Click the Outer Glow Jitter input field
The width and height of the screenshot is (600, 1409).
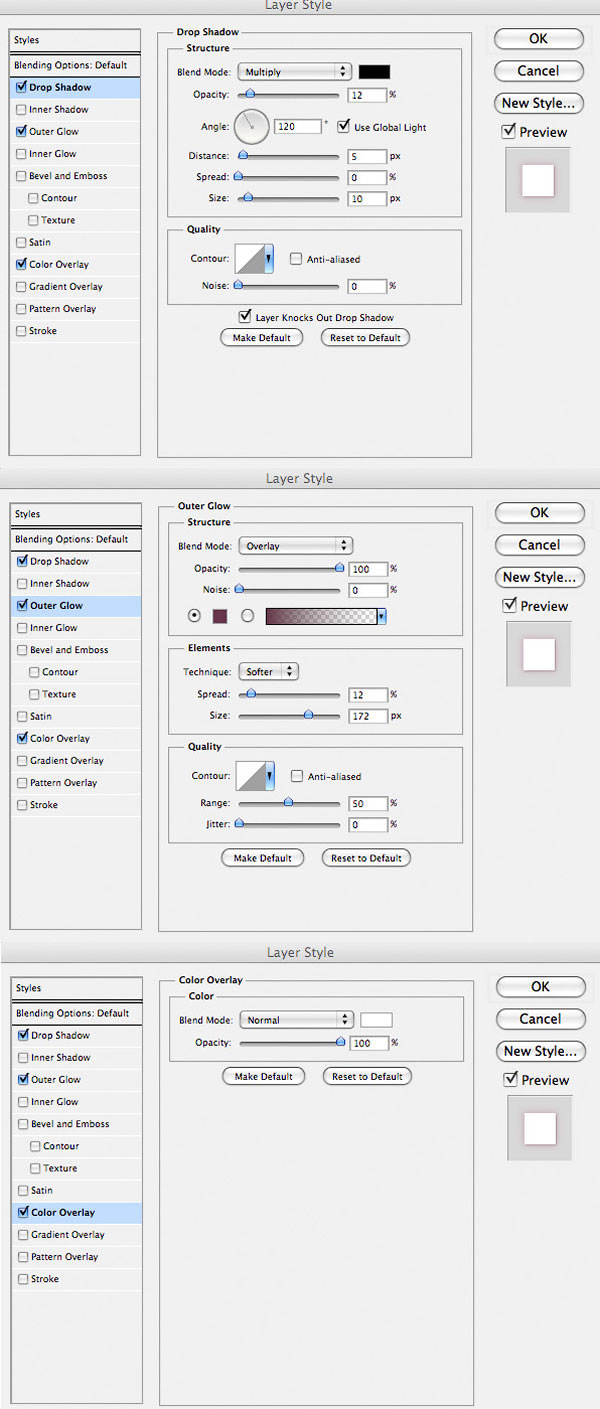point(368,825)
